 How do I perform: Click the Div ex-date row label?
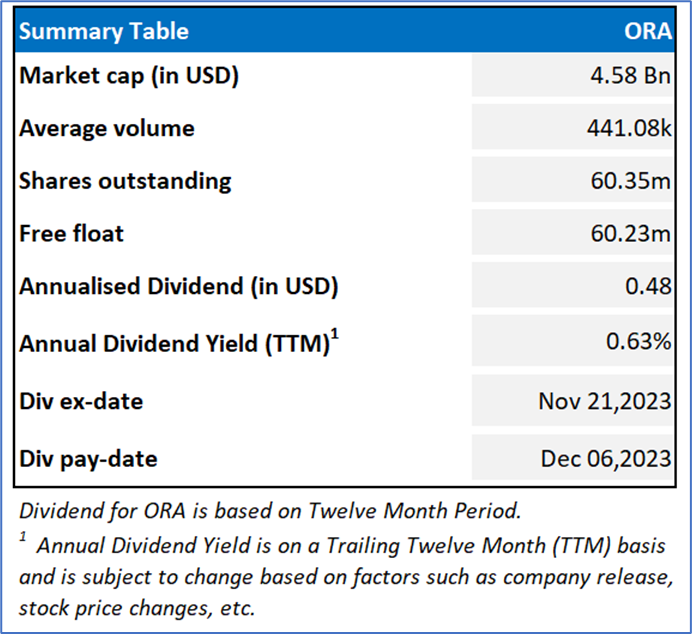pyautogui.click(x=81, y=402)
